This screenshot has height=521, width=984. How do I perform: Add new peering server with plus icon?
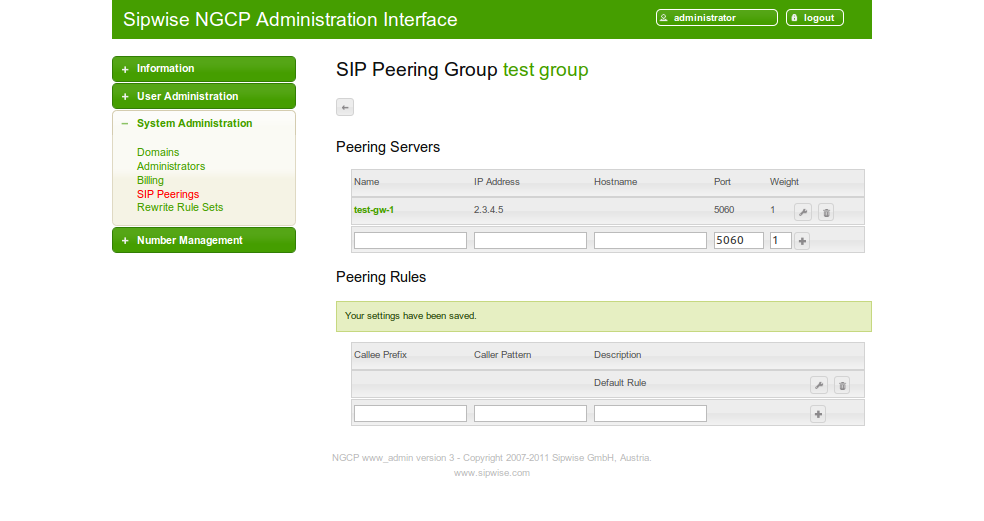click(x=802, y=241)
